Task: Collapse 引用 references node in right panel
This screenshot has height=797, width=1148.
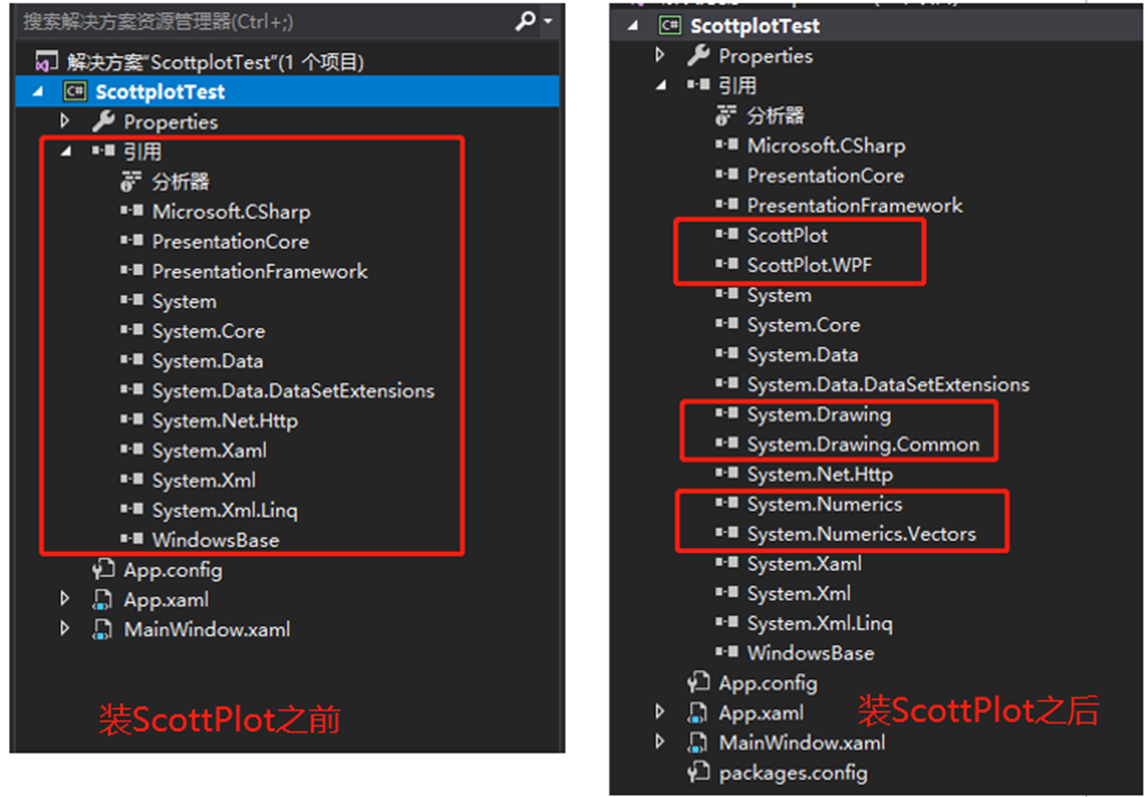Action: 662,86
